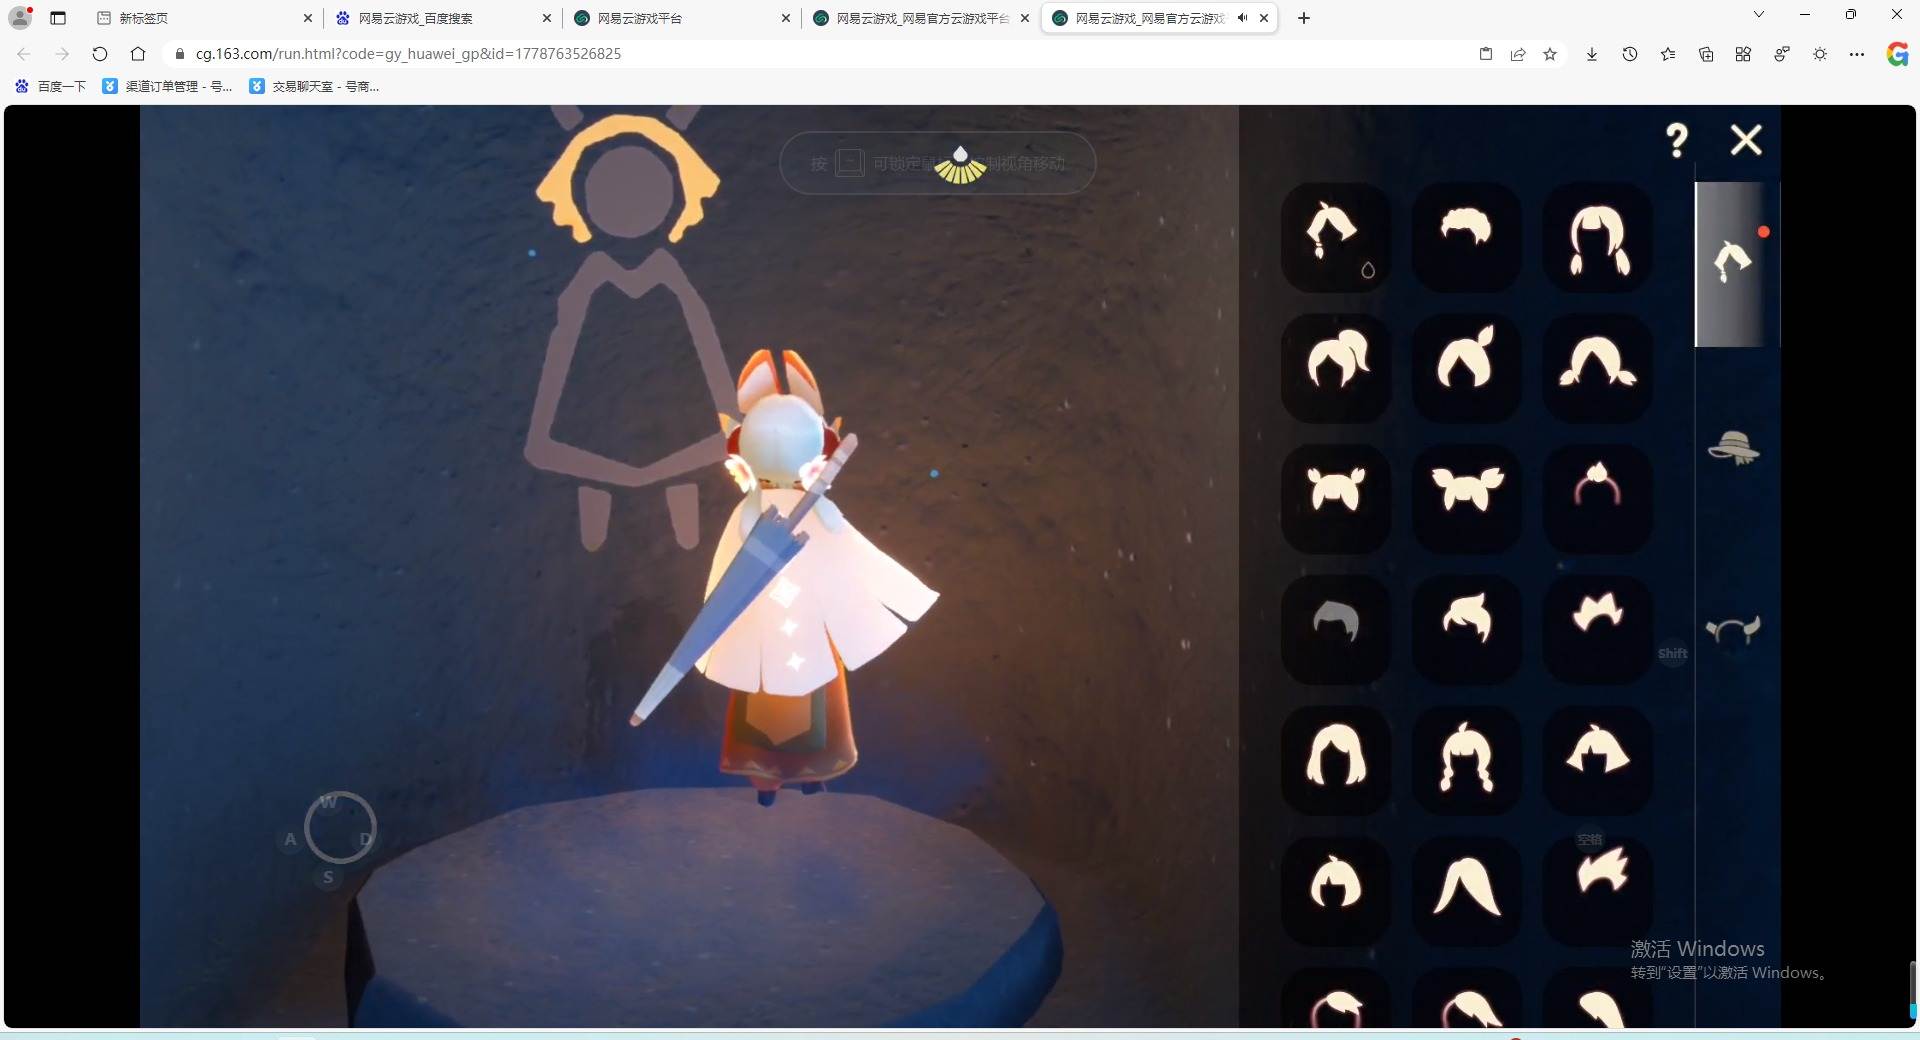
Task: Open the question mark help in the game
Action: [1677, 140]
